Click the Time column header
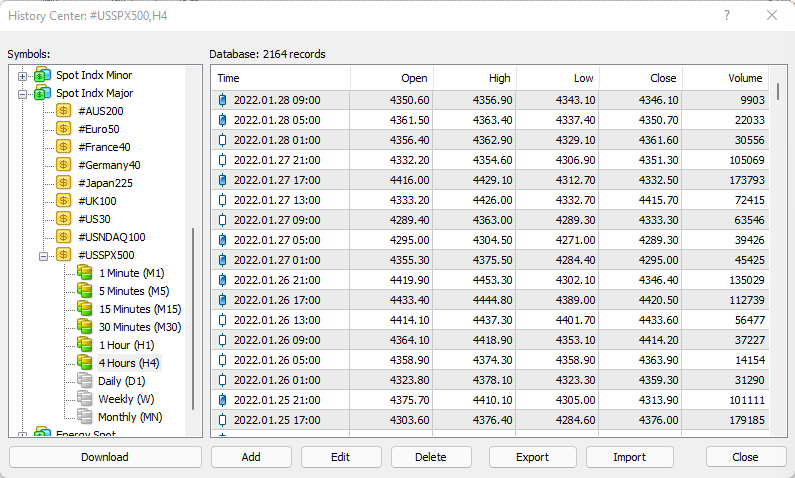Image resolution: width=795 pixels, height=478 pixels. pos(281,78)
